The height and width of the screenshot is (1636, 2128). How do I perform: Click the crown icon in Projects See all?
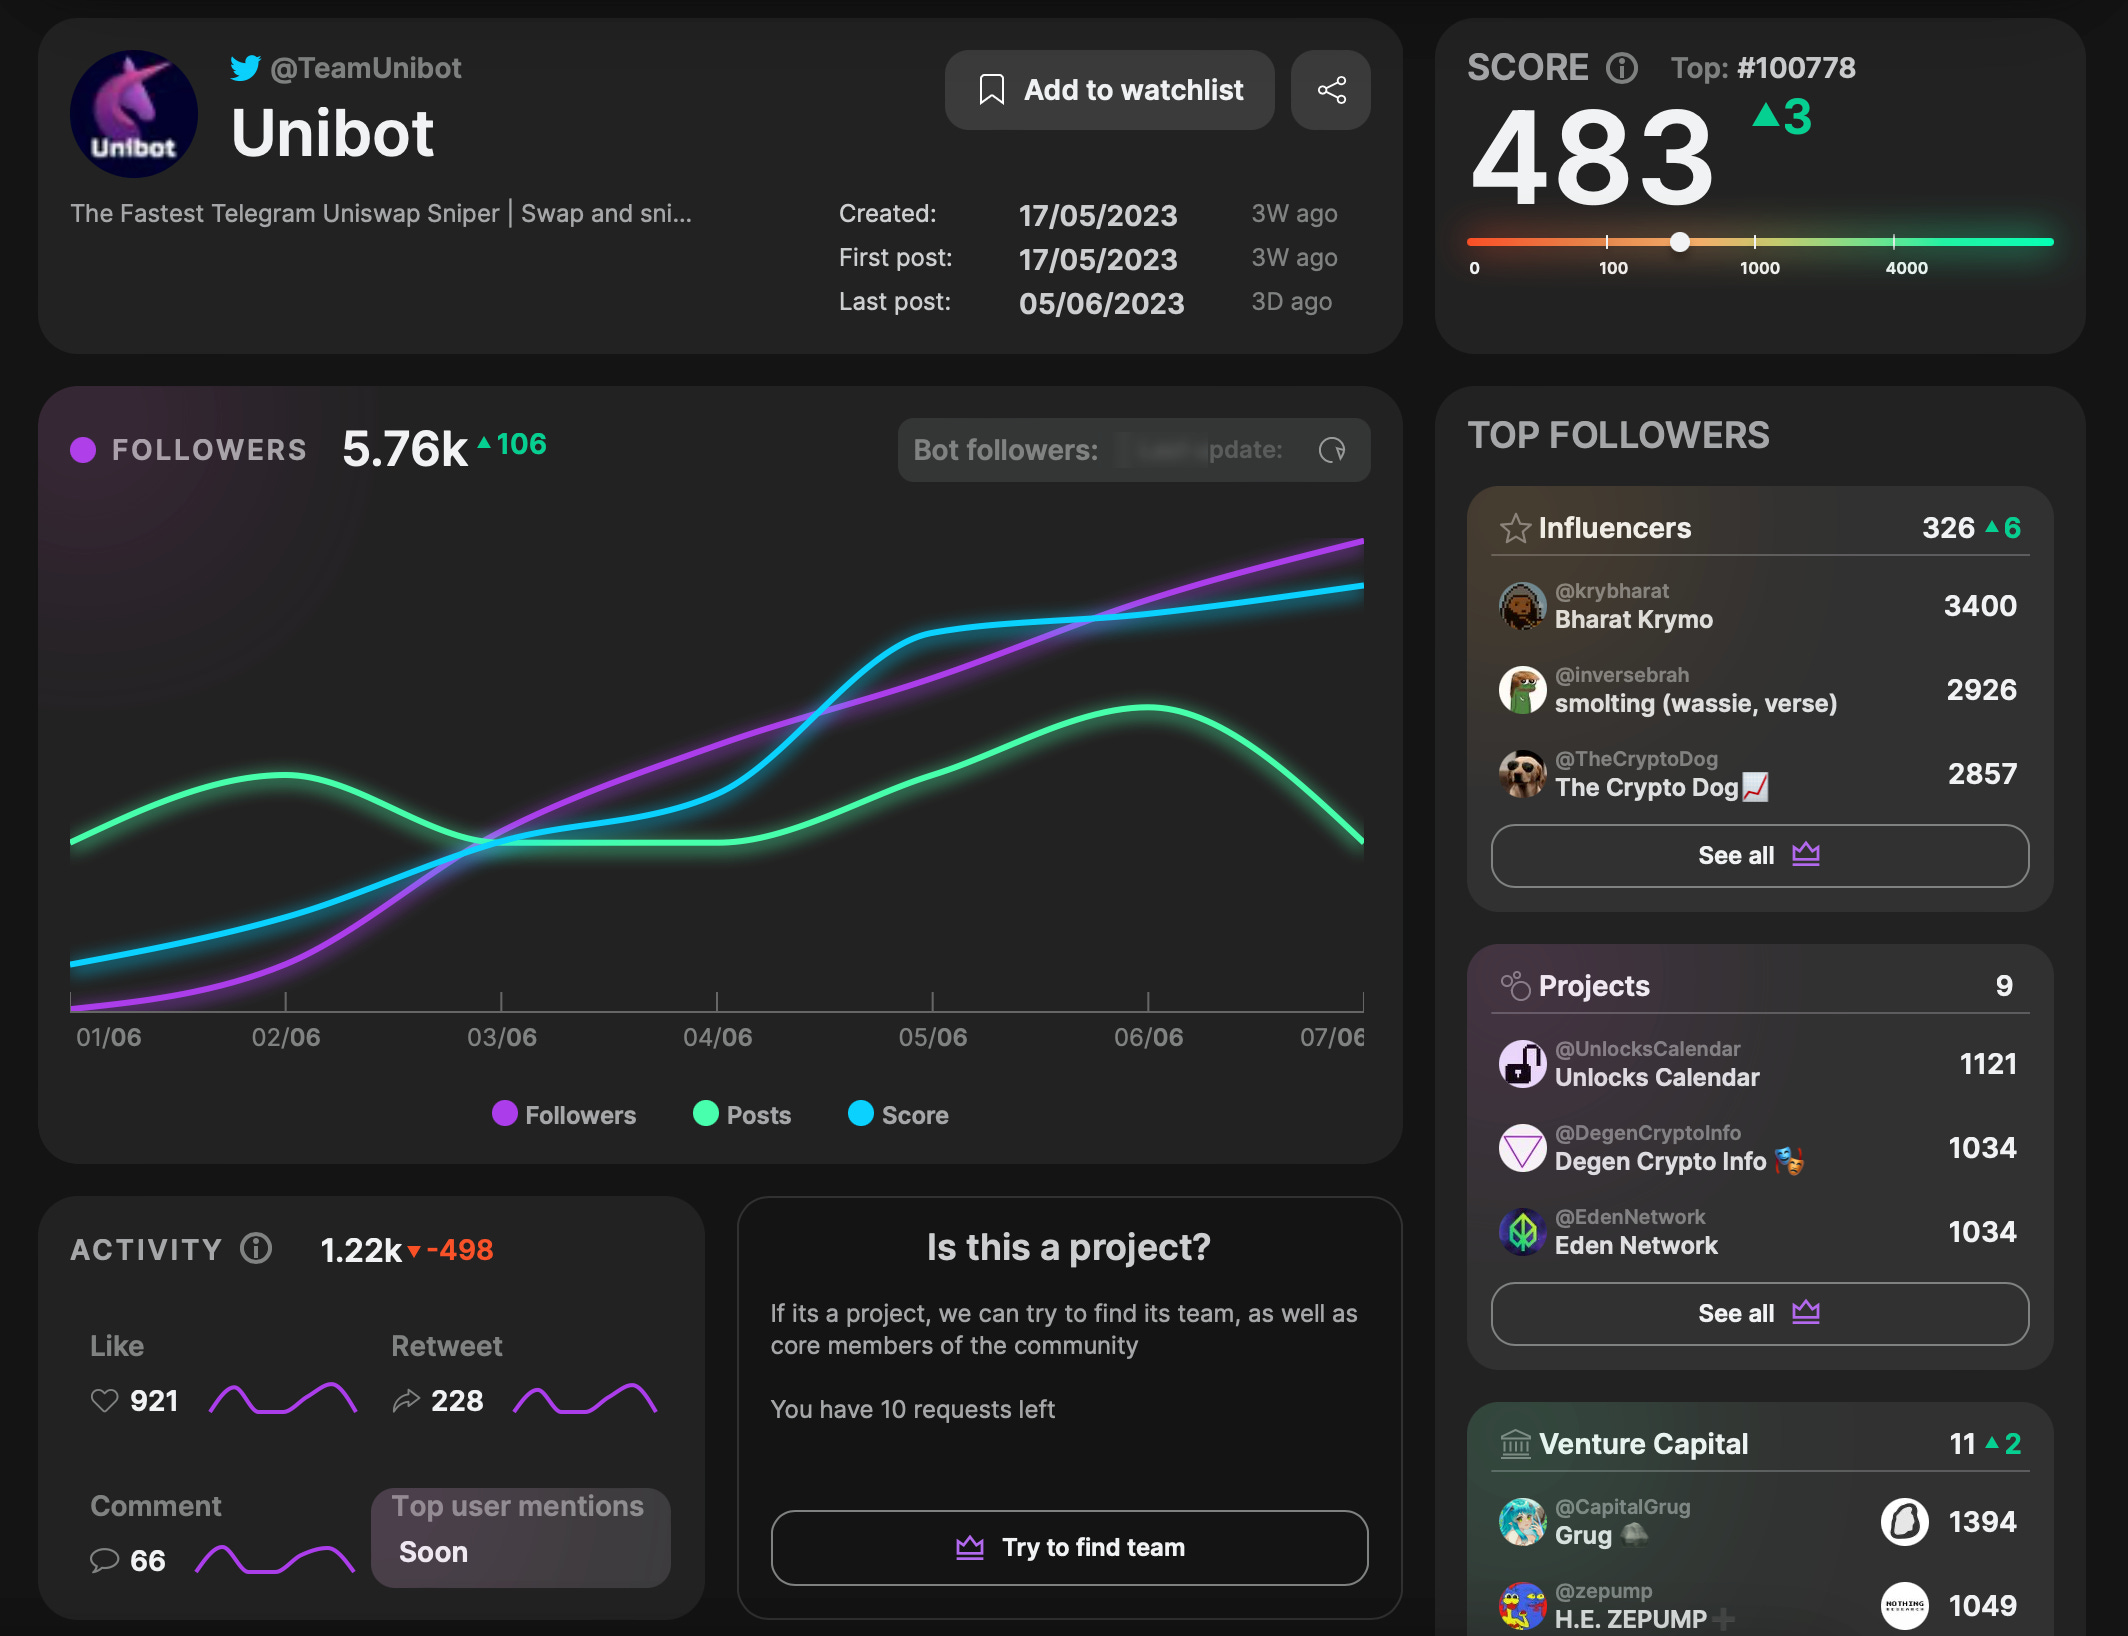click(1806, 1312)
